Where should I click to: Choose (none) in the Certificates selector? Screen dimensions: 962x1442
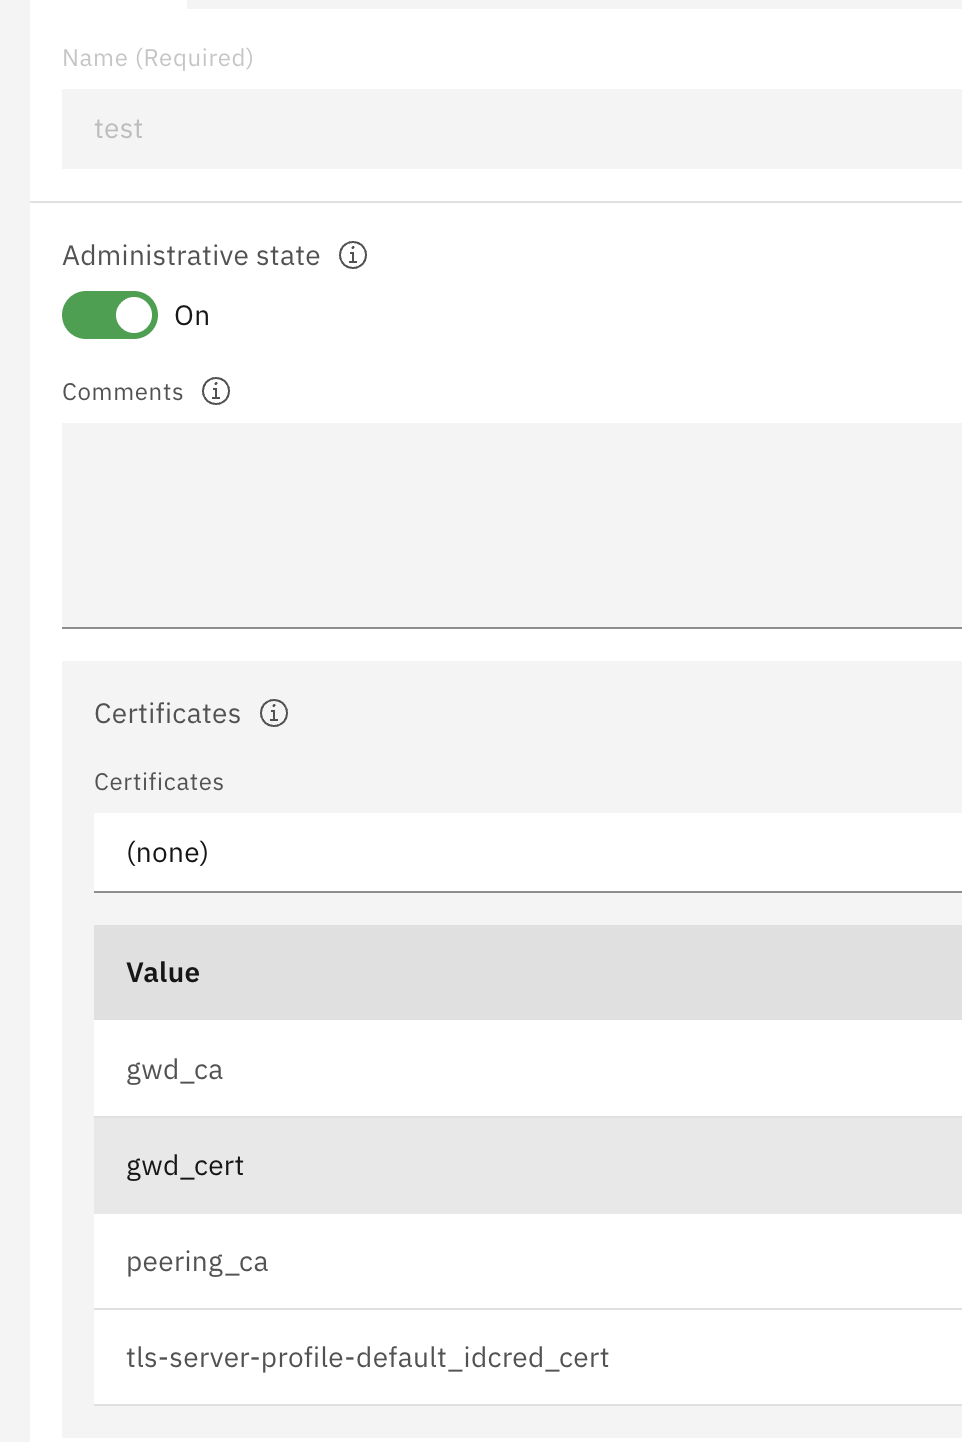click(x=167, y=851)
